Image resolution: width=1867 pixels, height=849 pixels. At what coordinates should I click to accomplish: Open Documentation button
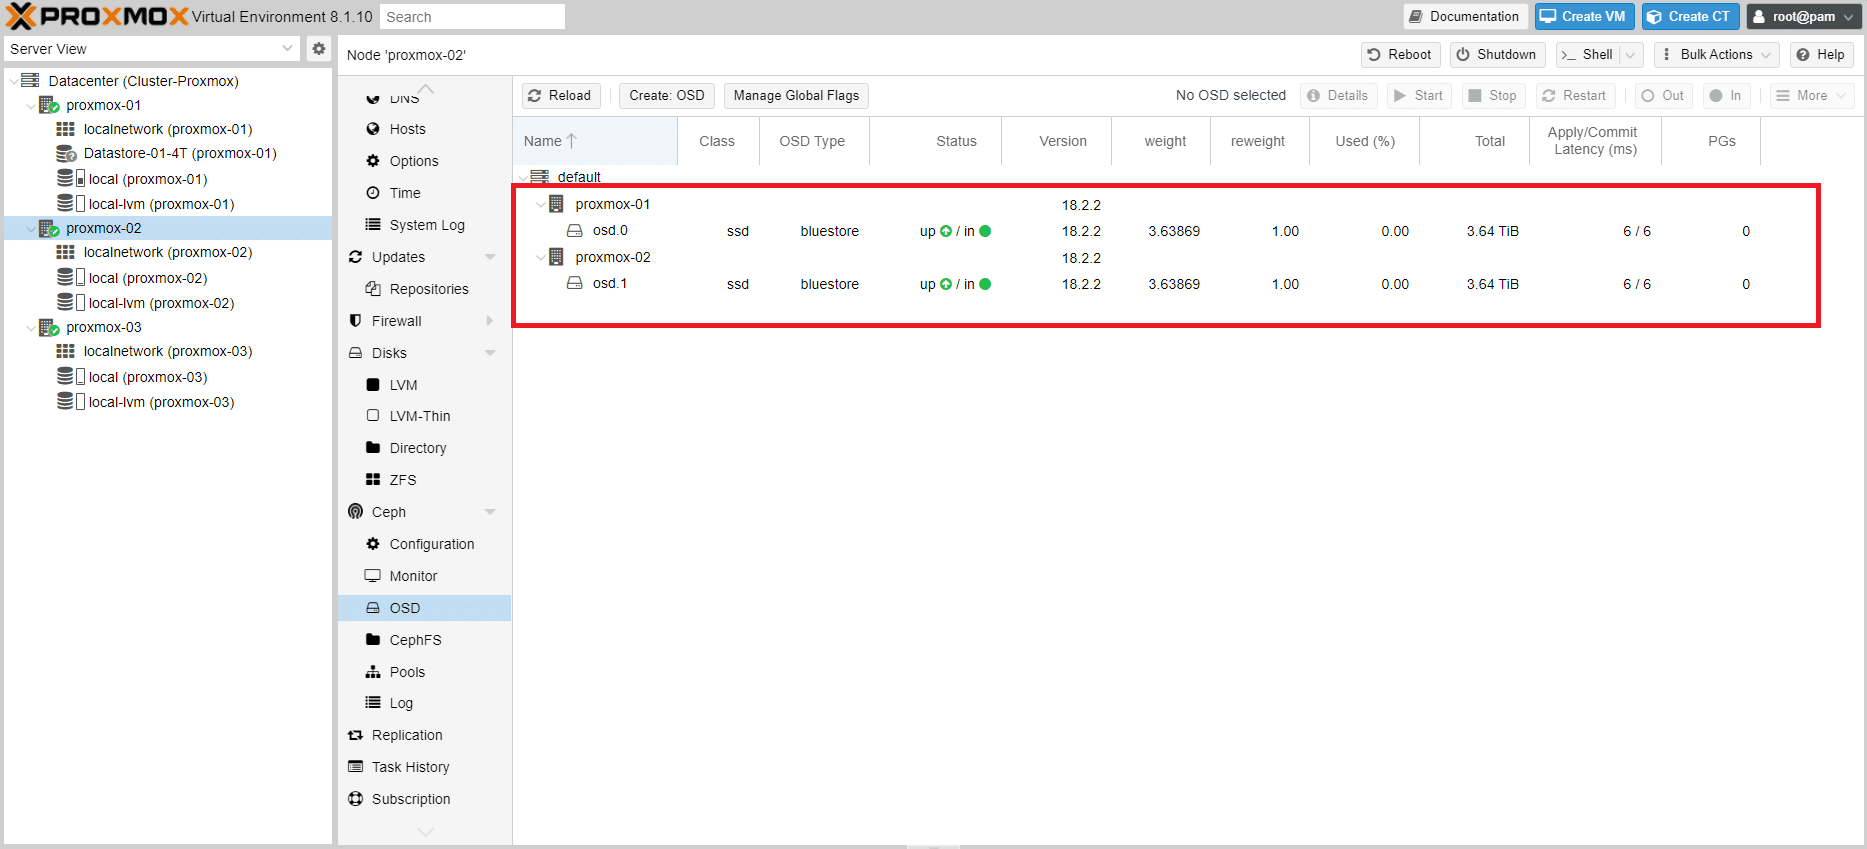1465,16
